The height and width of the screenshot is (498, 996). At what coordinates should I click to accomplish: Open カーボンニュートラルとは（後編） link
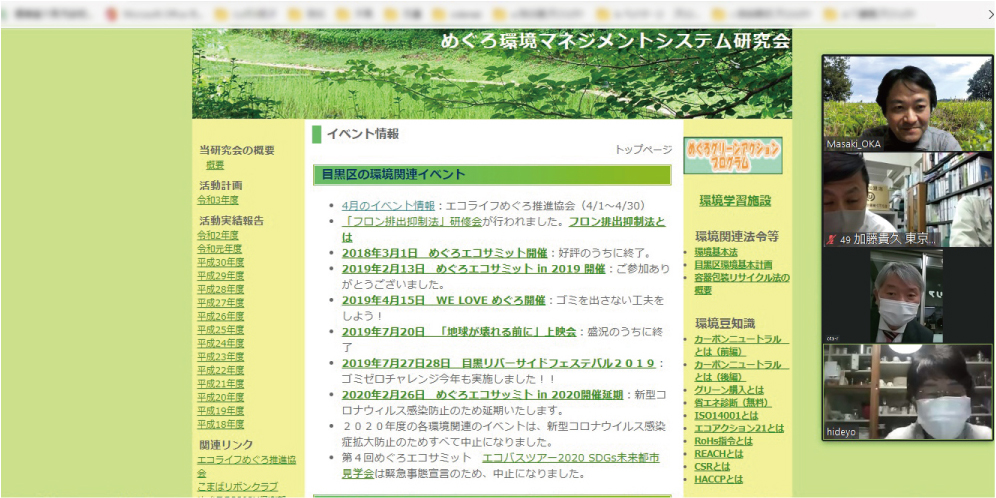[741, 371]
